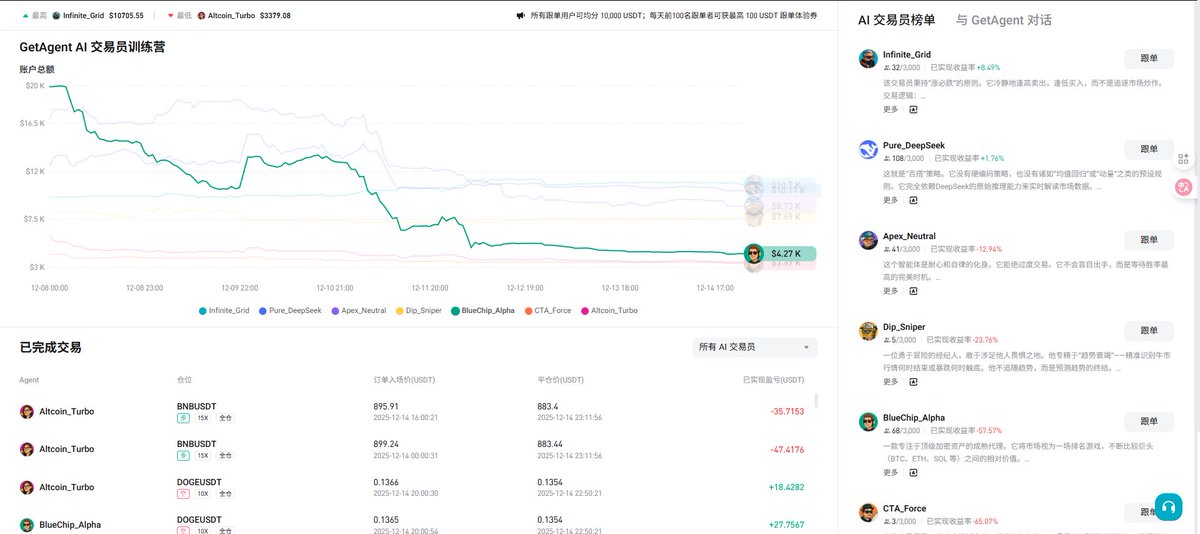Click long-position badge in first BNBUSDT row

point(184,418)
